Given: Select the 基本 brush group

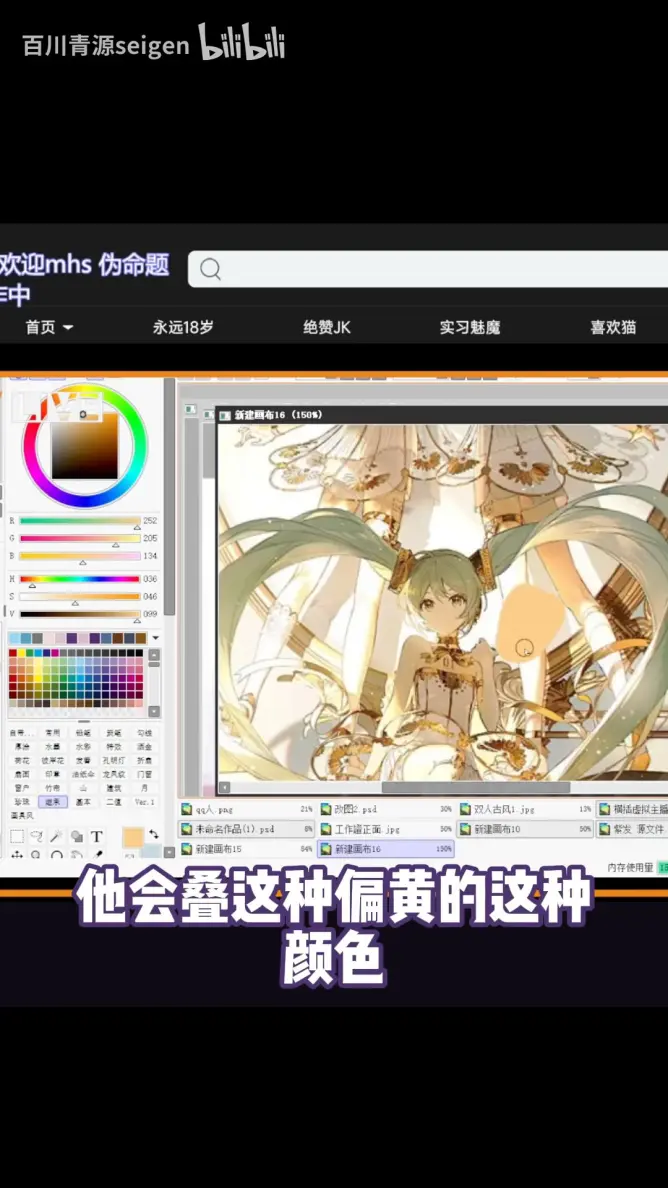Looking at the screenshot, I should point(83,802).
